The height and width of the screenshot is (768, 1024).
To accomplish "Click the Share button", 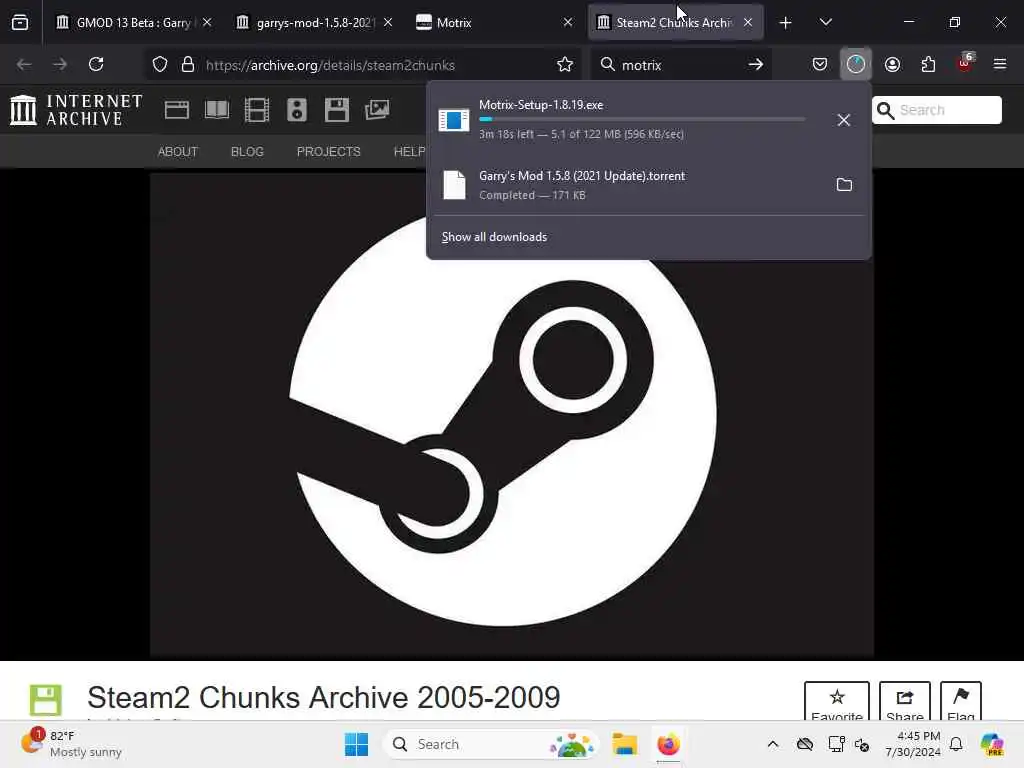I will 904,702.
